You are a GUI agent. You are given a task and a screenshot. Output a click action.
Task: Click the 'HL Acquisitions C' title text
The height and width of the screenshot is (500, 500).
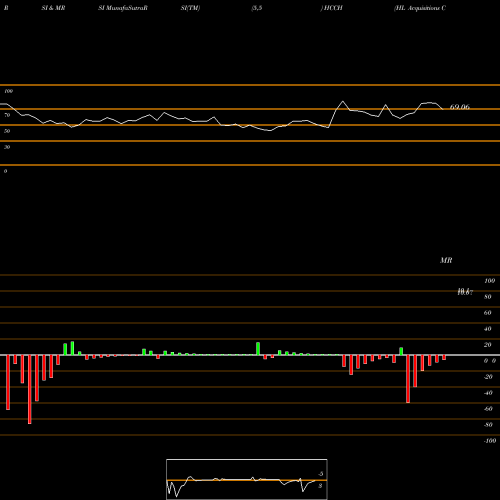(x=420, y=8)
